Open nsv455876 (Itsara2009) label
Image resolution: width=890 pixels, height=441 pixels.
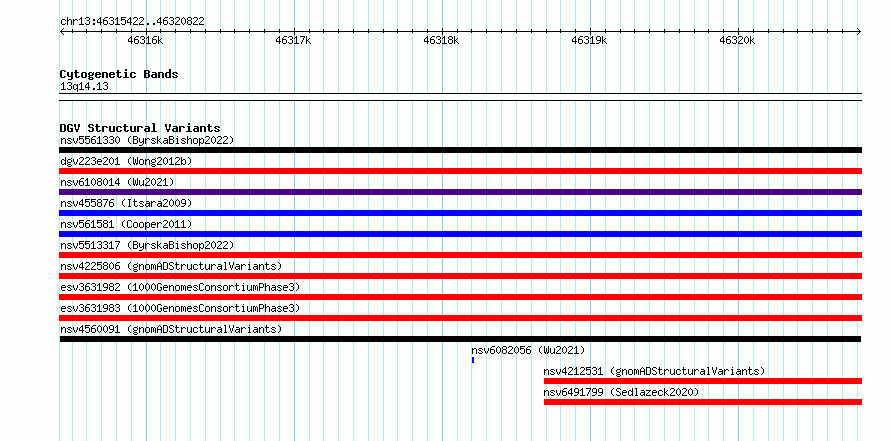tap(126, 203)
